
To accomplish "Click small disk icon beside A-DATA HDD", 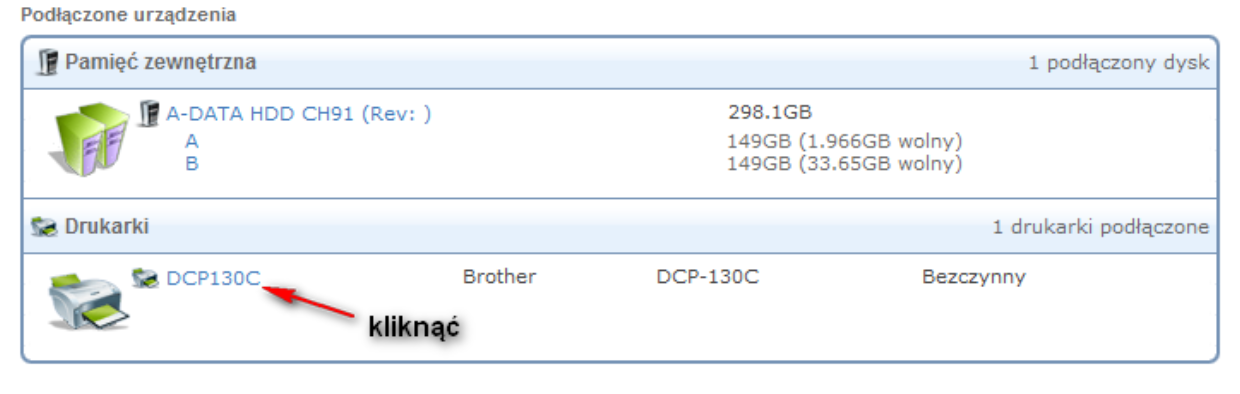I will [150, 113].
